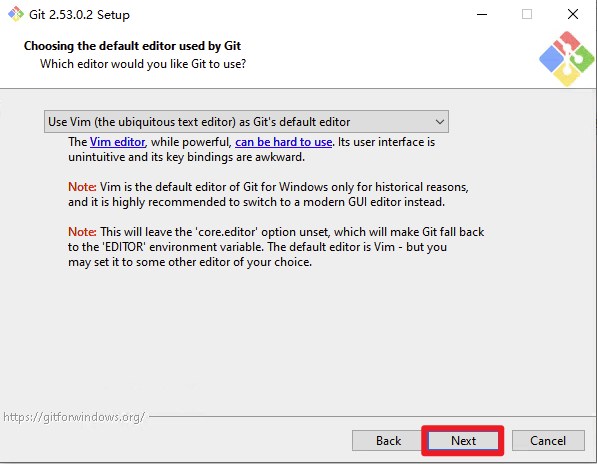Follow the 'can be hard to use' link
597x464 pixels.
(x=284, y=142)
